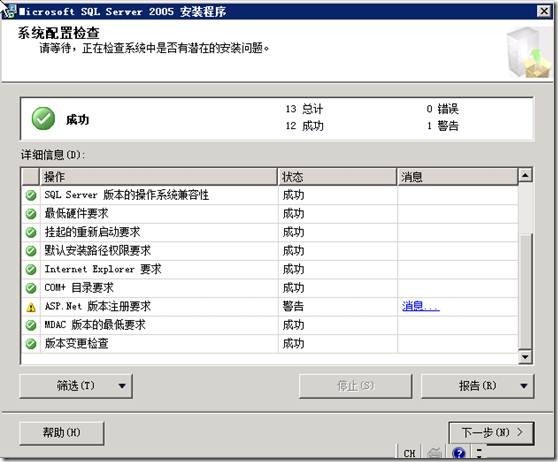This screenshot has height=462, width=558.
Task: Click the yellow warning icon for ASP.Net 版本注册要求
Action: pyautogui.click(x=31, y=307)
